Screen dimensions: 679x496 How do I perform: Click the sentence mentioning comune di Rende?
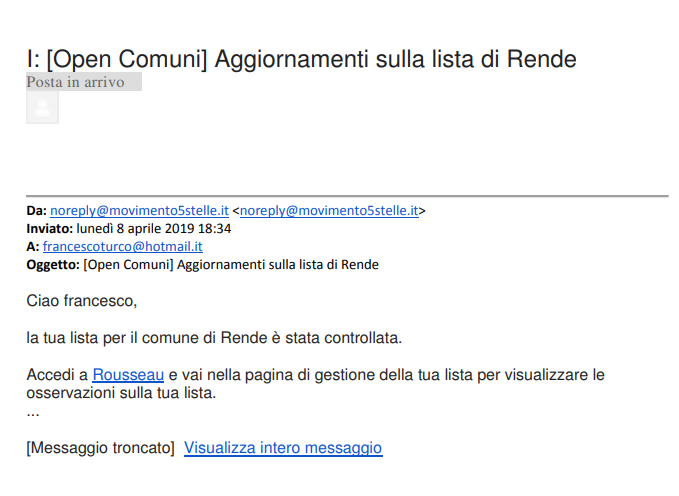(x=214, y=337)
